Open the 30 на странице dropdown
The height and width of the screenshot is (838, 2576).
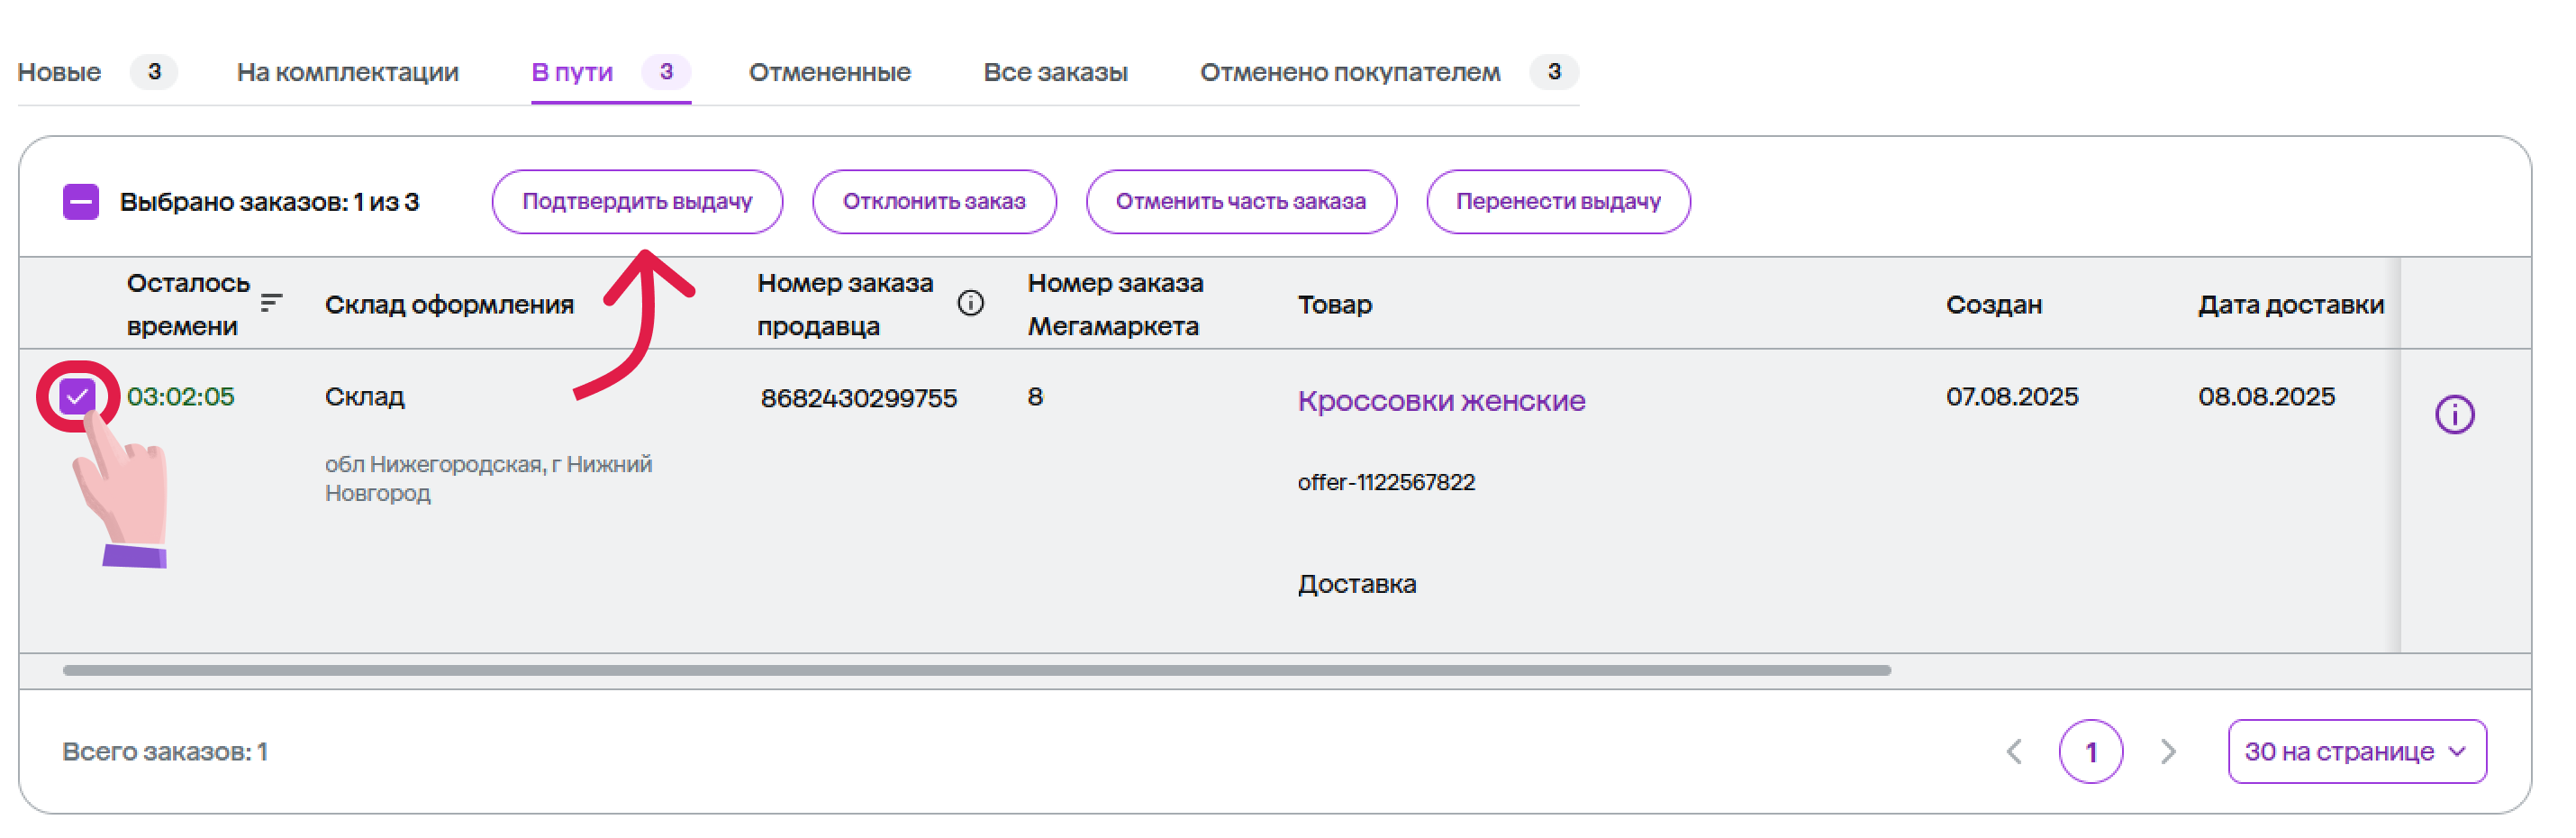click(x=2356, y=751)
